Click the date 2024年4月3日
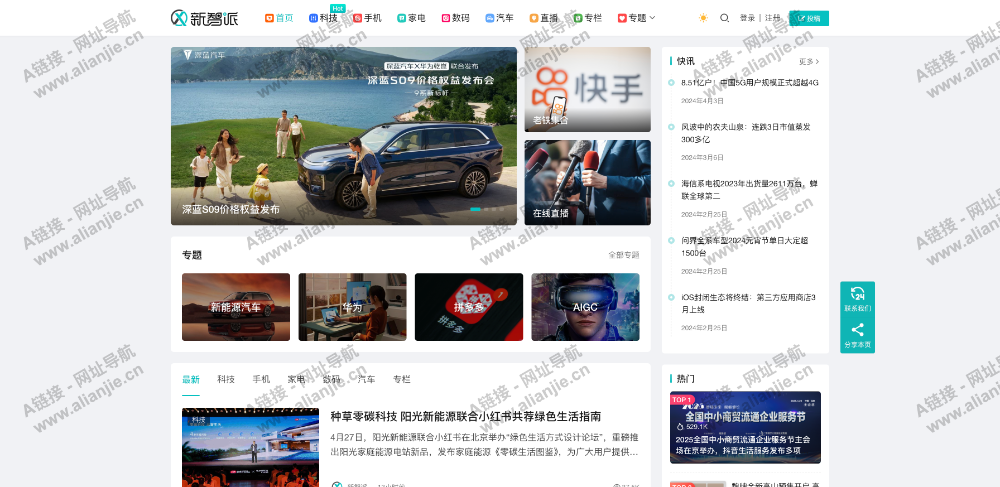Viewport: 1000px width, 487px height. point(702,101)
